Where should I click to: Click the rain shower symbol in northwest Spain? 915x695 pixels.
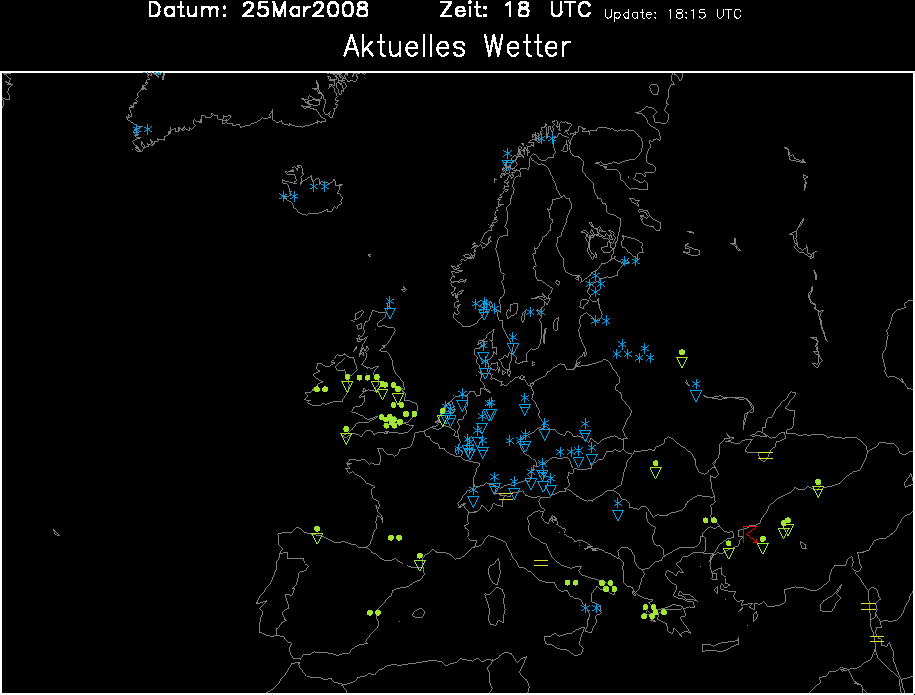point(317,535)
